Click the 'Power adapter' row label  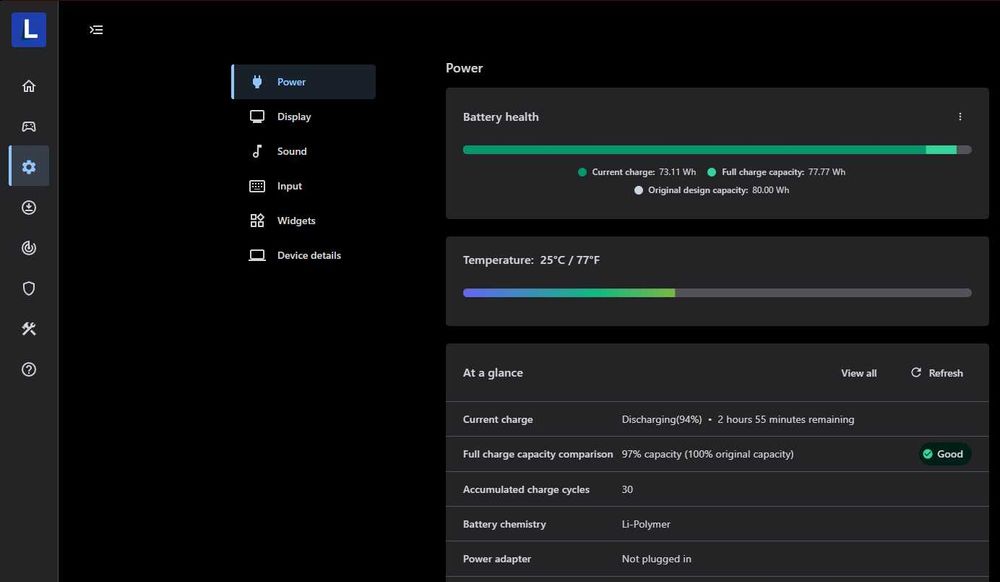[x=497, y=558]
